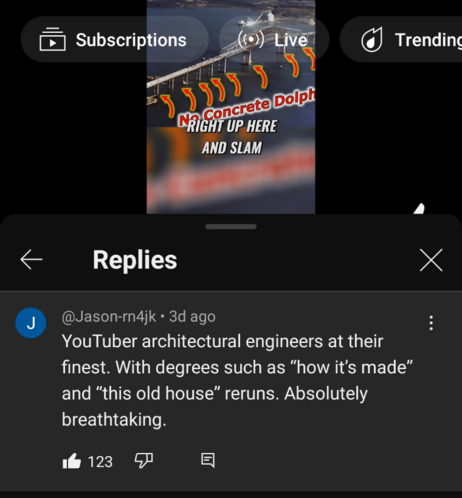The height and width of the screenshot is (498, 462).
Task: Click the Live broadcast signal icon
Action: pos(251,40)
